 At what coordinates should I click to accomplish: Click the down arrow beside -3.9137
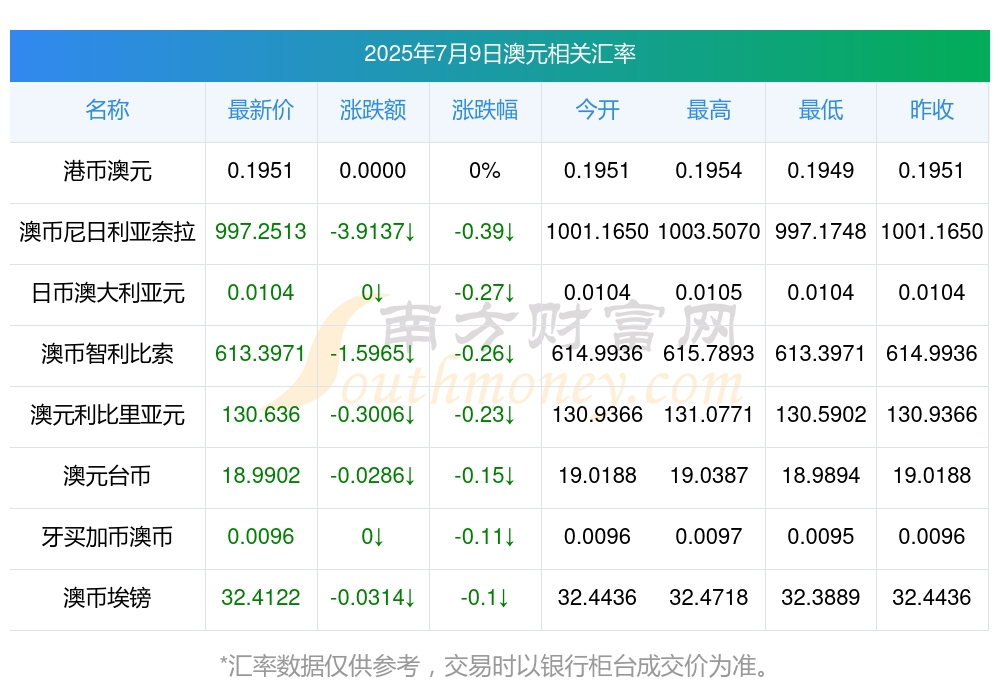(x=410, y=232)
